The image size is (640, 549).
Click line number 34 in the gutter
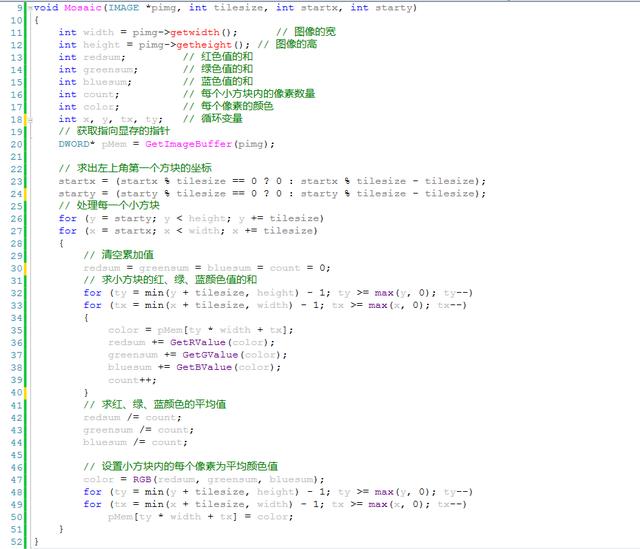tap(16, 318)
